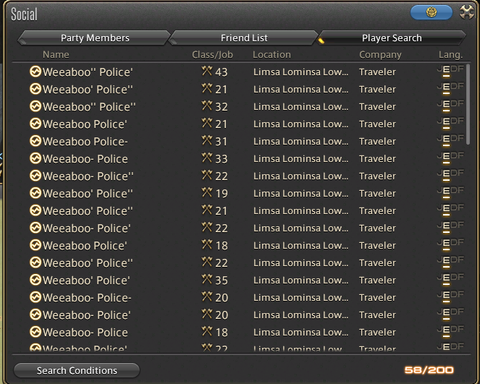Click JEDF language icons on level 43 row
This screenshot has width=480, height=384.
pyautogui.click(x=450, y=71)
